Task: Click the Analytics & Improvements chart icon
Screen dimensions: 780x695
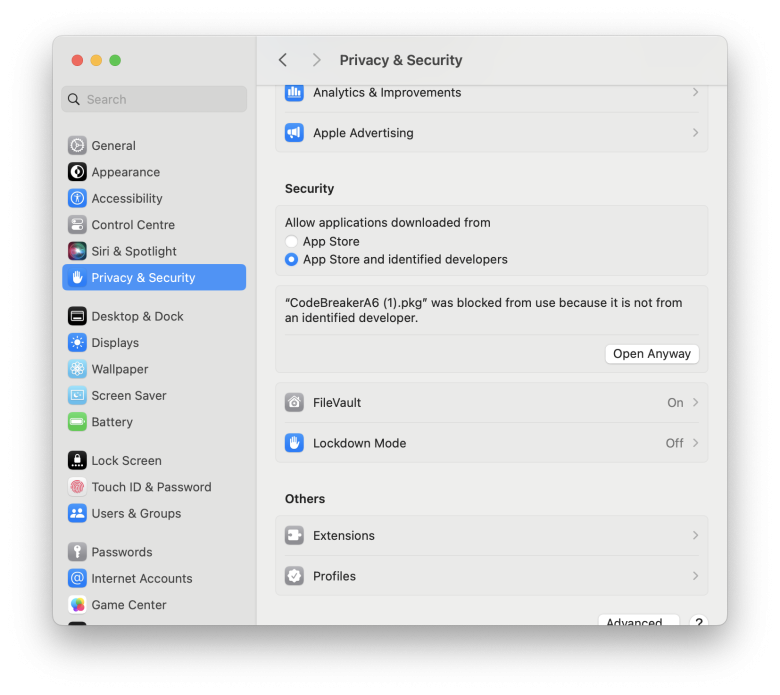Action: (x=294, y=93)
